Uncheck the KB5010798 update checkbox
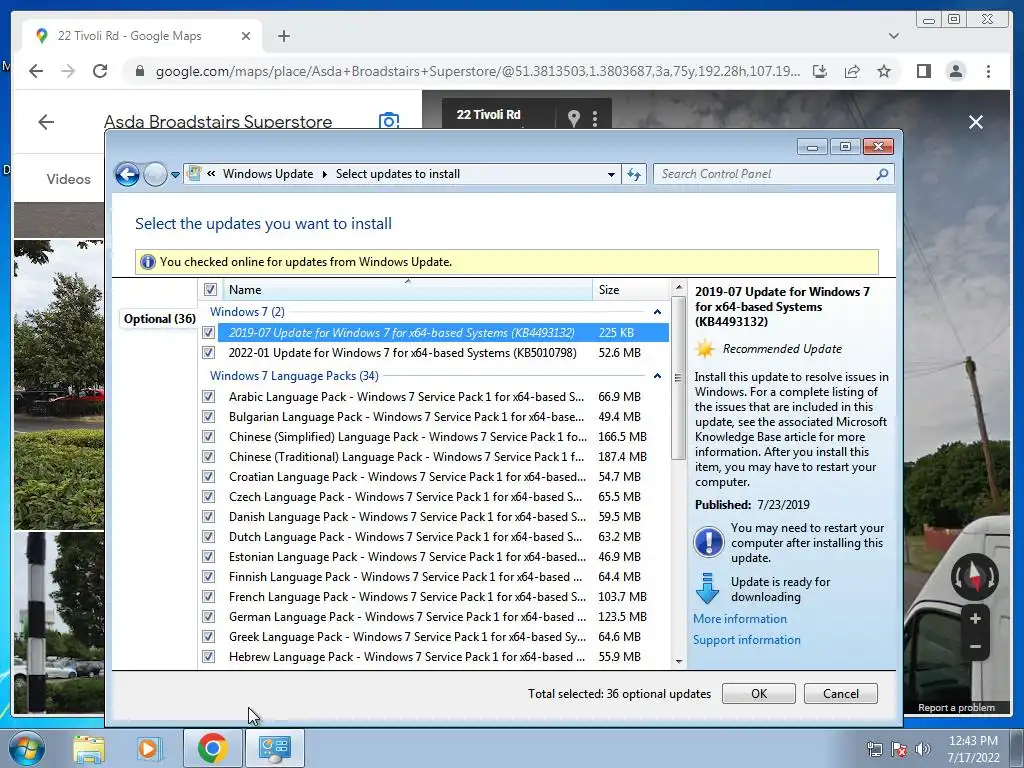 pos(208,353)
